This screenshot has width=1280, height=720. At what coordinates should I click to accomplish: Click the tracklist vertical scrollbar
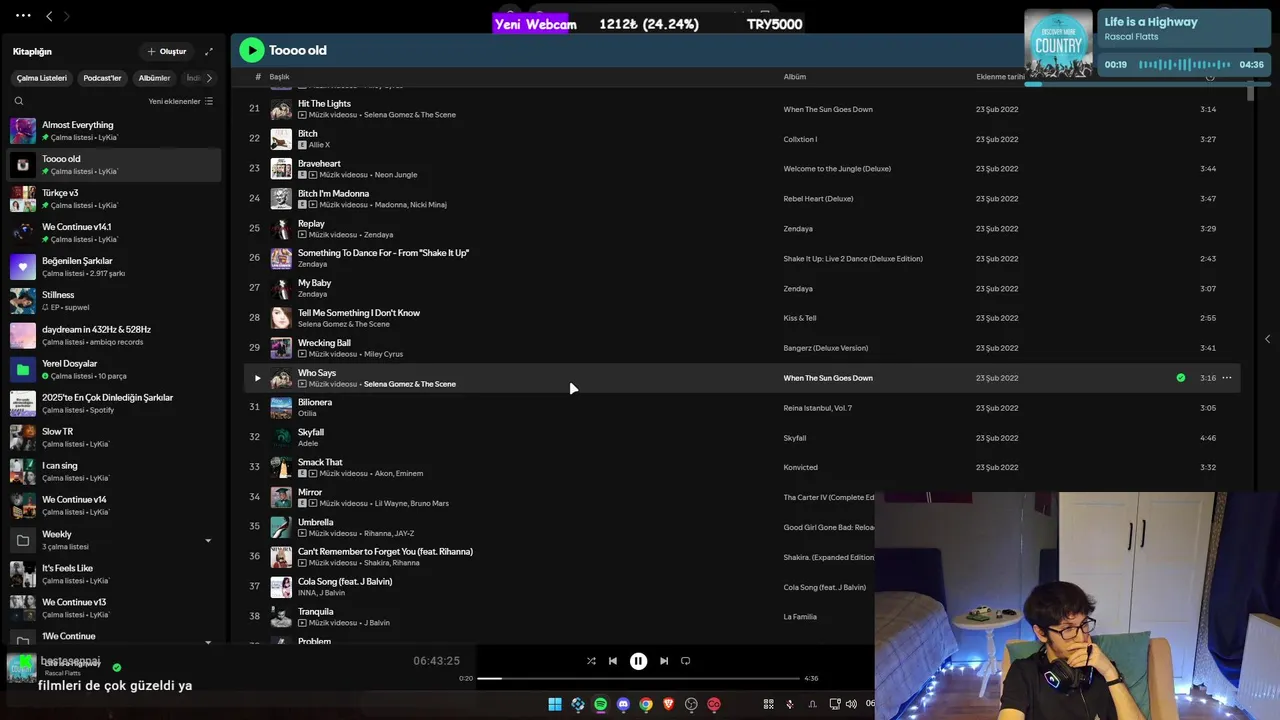1250,93
